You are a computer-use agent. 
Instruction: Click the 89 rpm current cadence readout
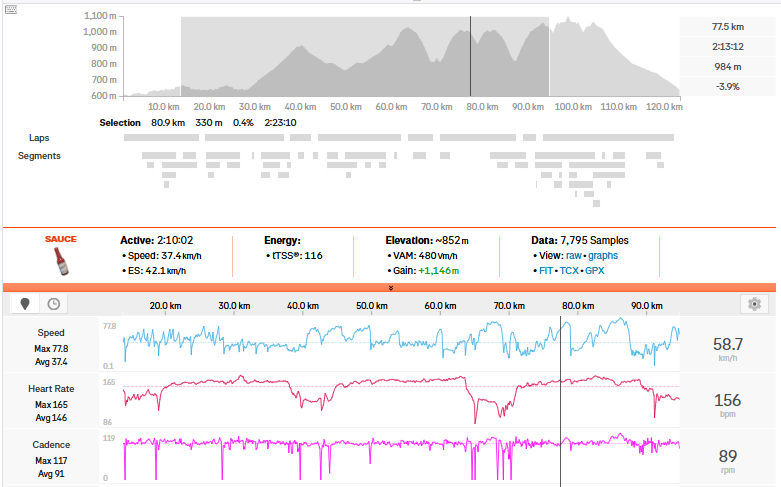[x=728, y=460]
